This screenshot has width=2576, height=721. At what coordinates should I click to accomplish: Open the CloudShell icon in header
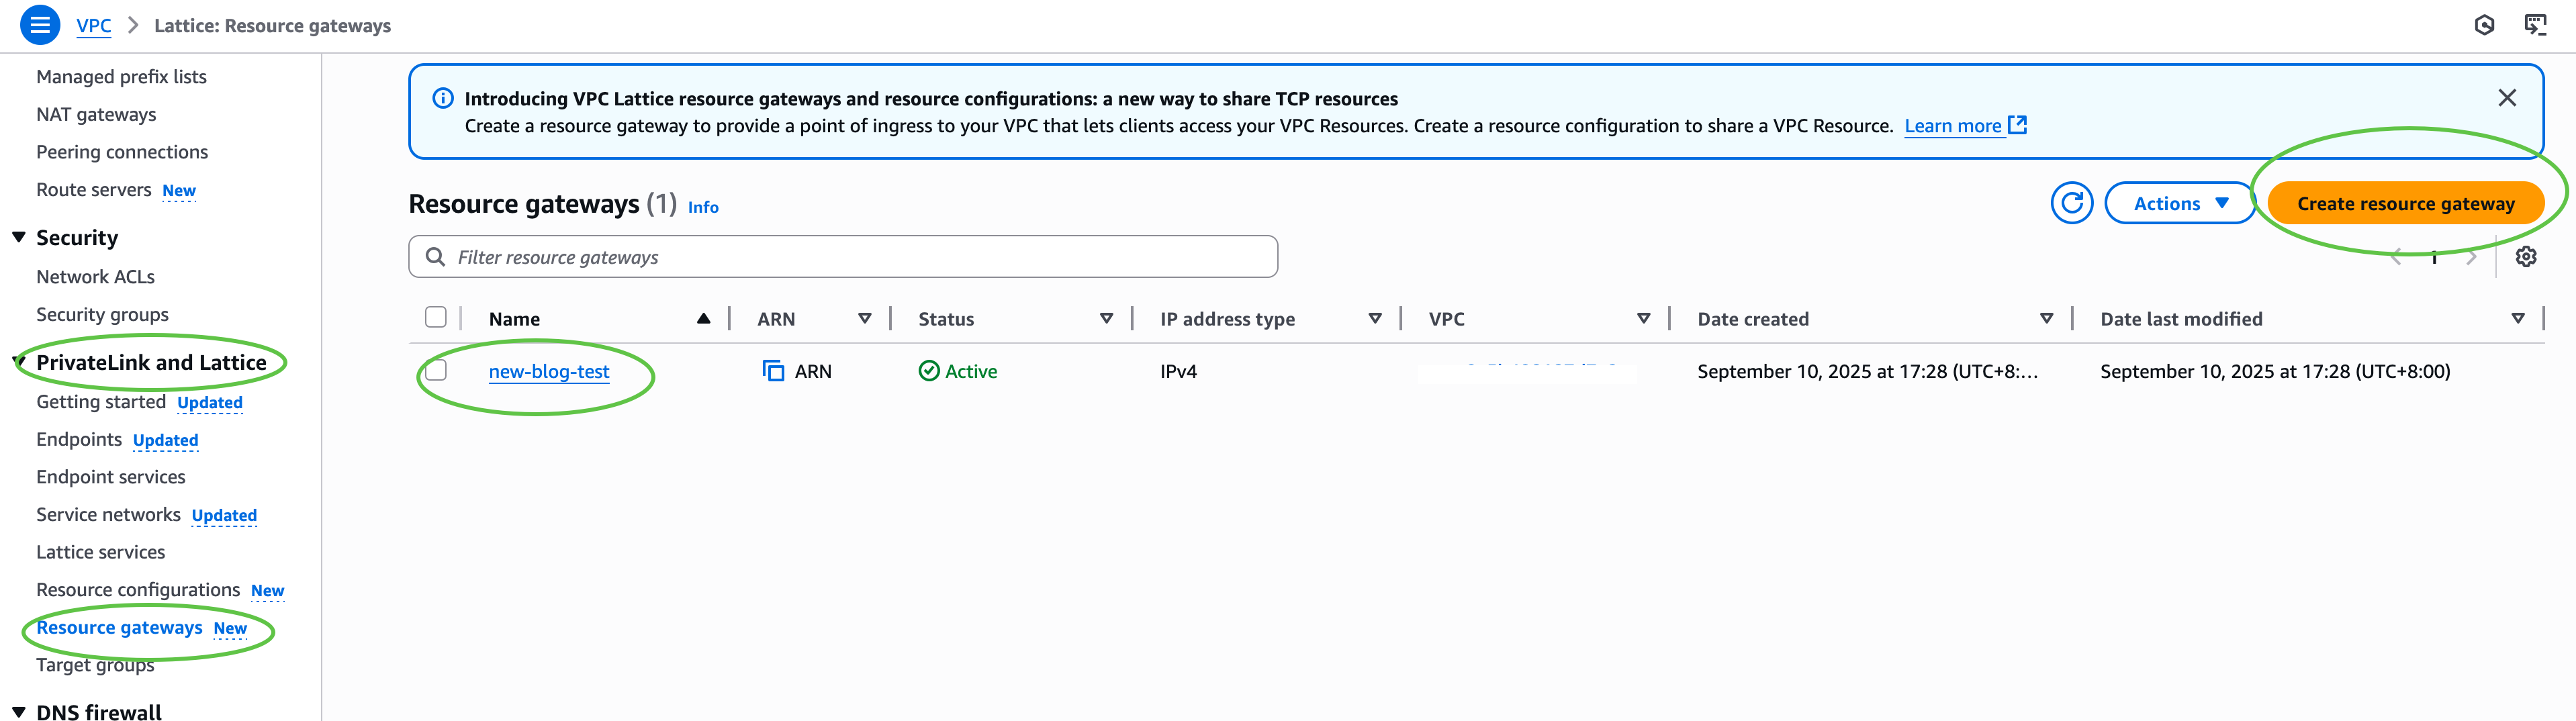click(2535, 25)
